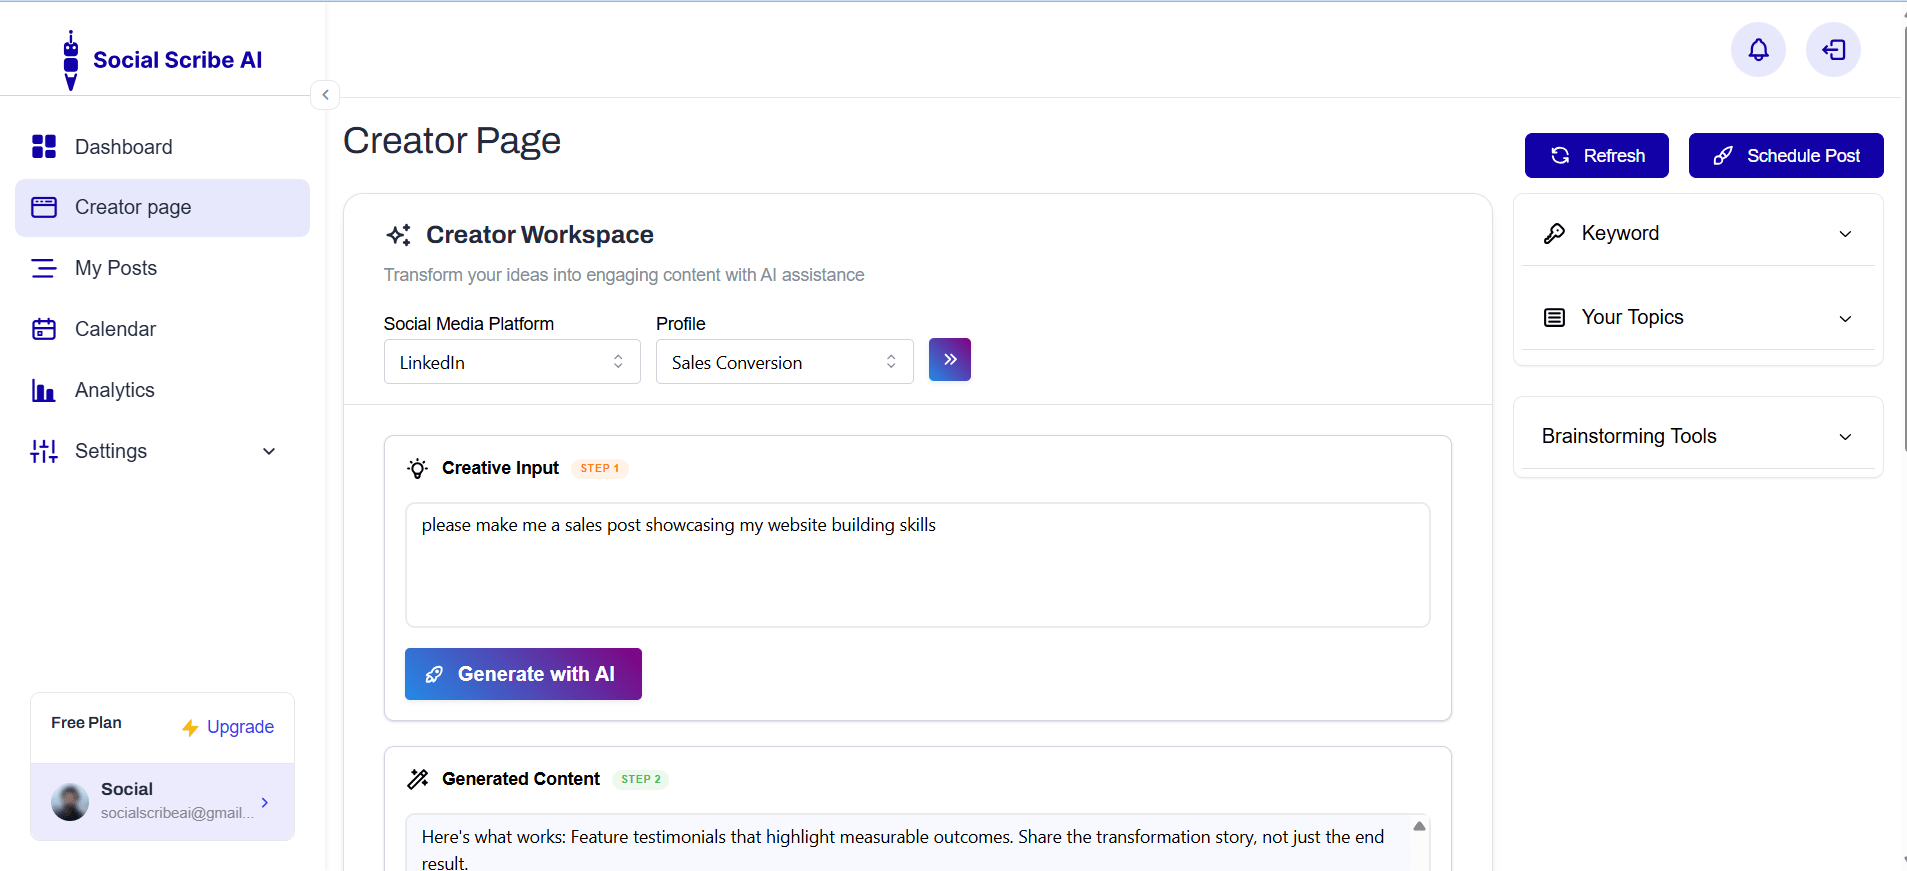This screenshot has height=871, width=1907.
Task: Click the Upgrade plan link
Action: click(240, 727)
